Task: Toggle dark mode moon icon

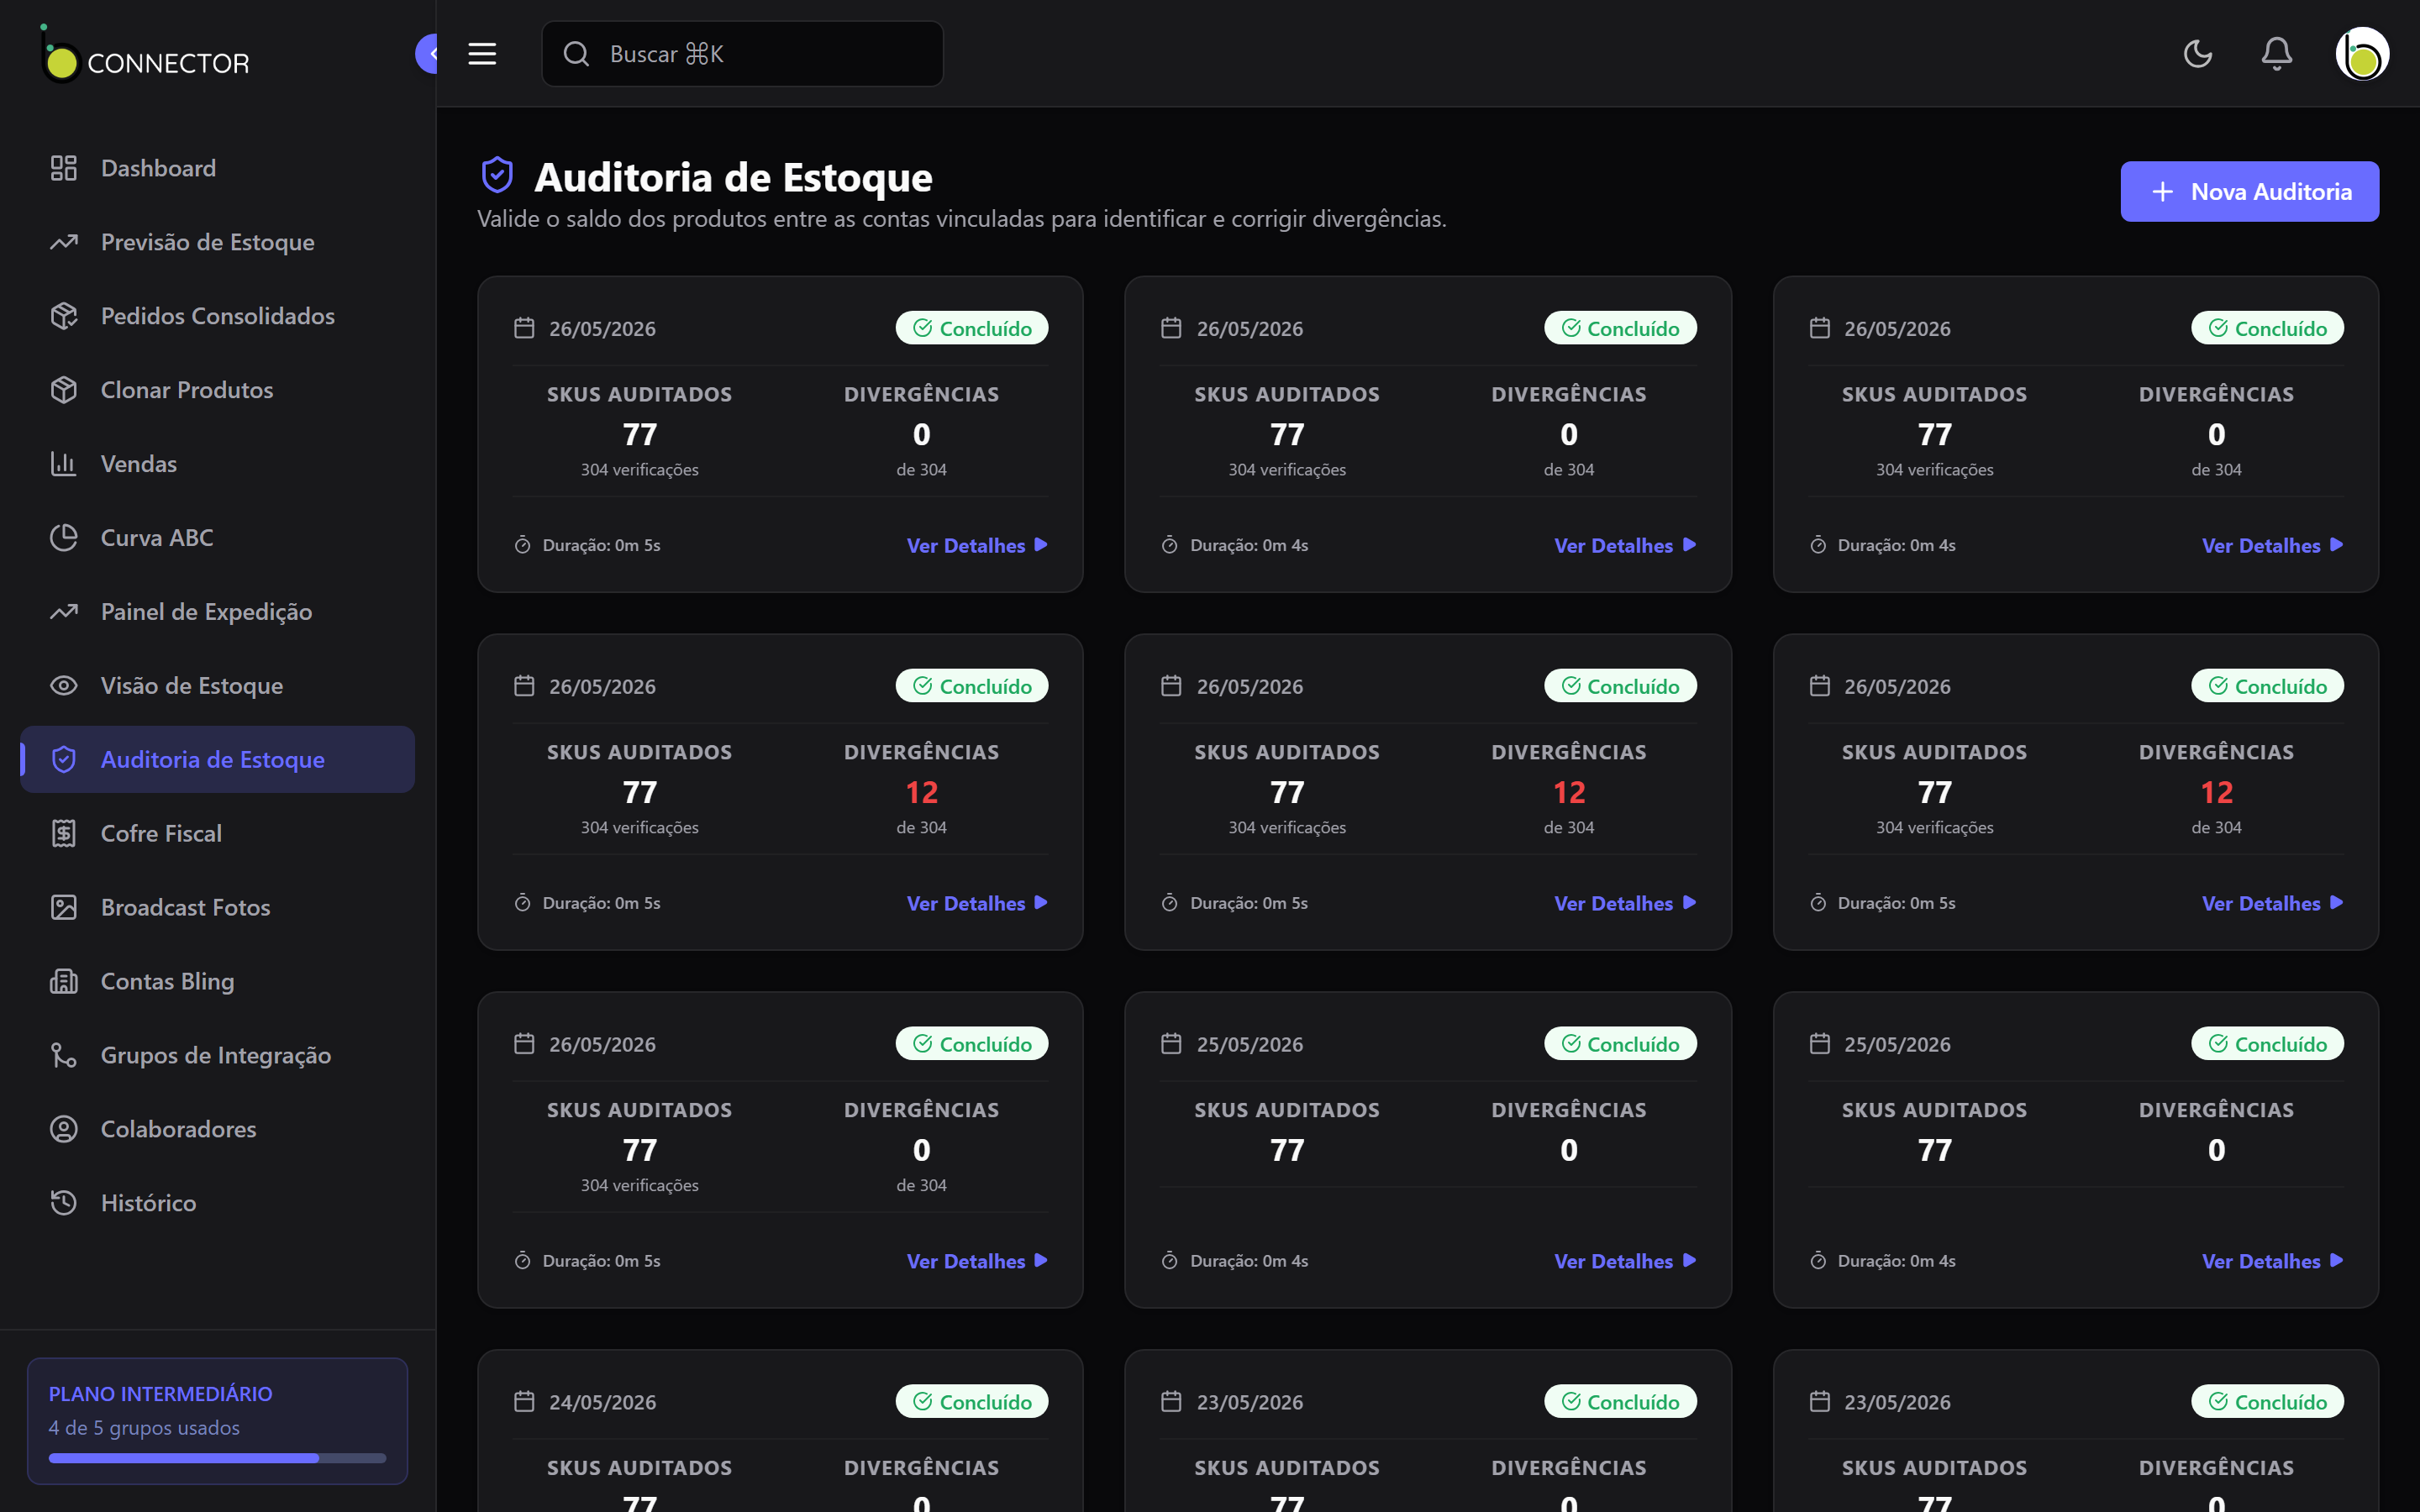Action: [x=2197, y=54]
